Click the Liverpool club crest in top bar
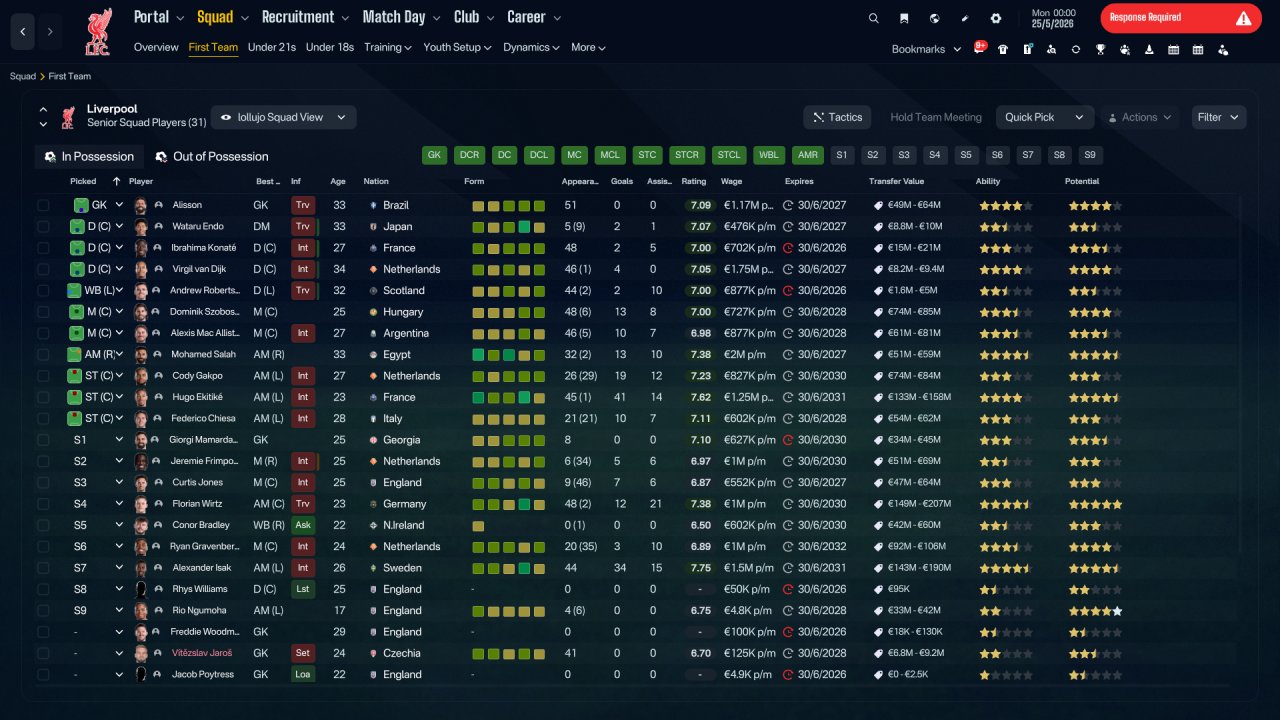The width and height of the screenshot is (1280, 720). tap(97, 32)
